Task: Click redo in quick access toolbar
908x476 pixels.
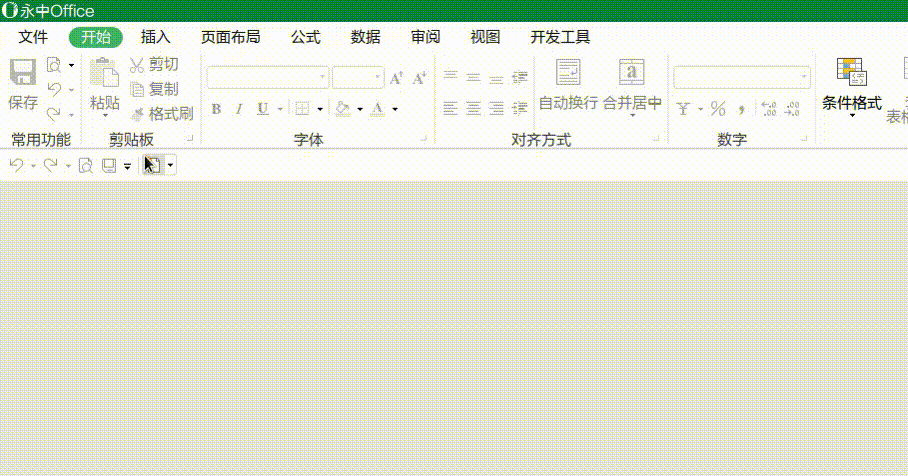Action: (51, 166)
